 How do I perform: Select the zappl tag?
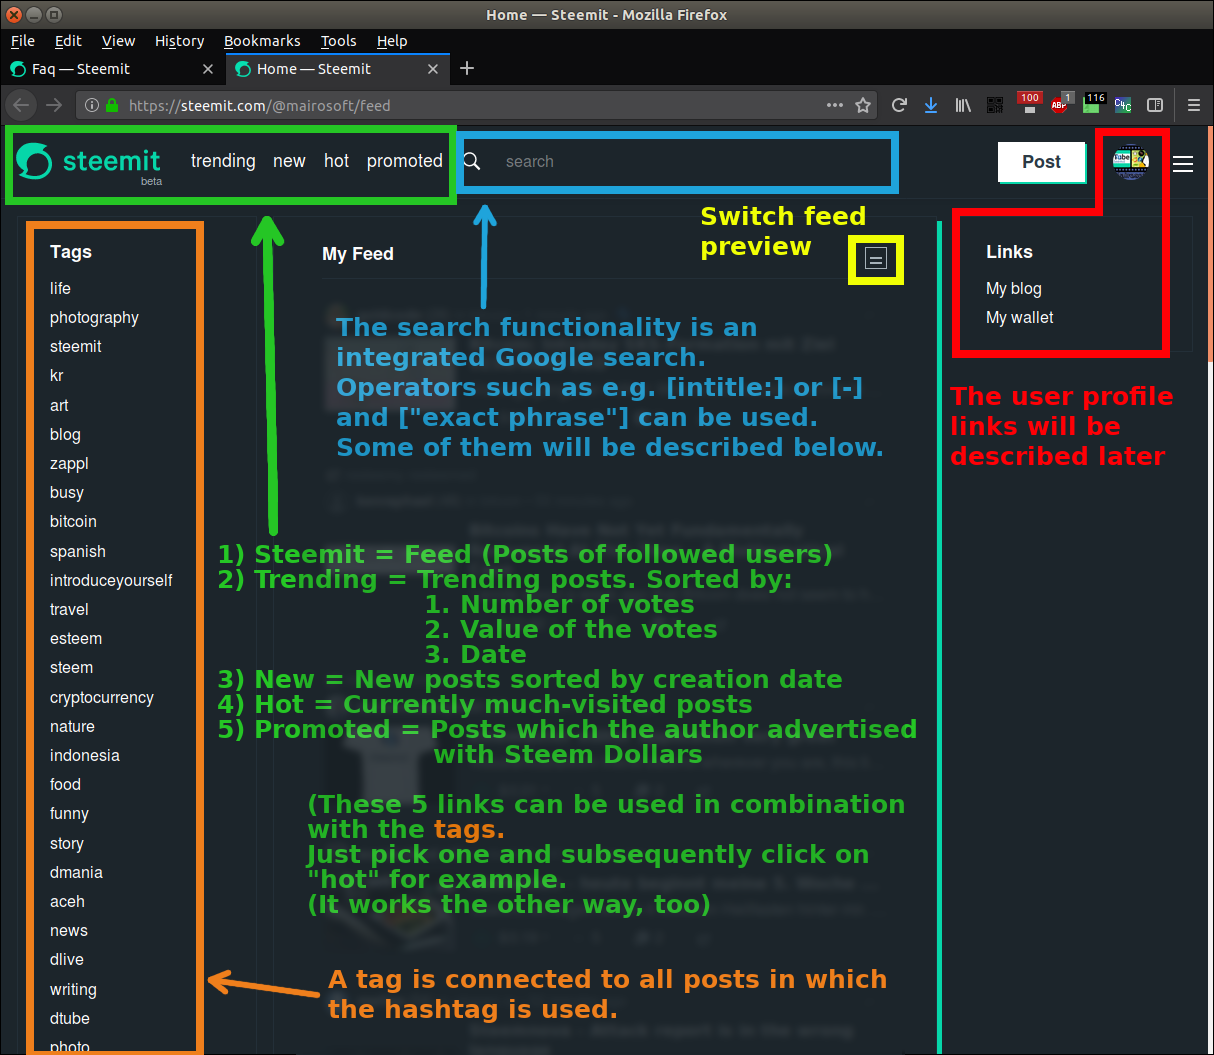[69, 463]
